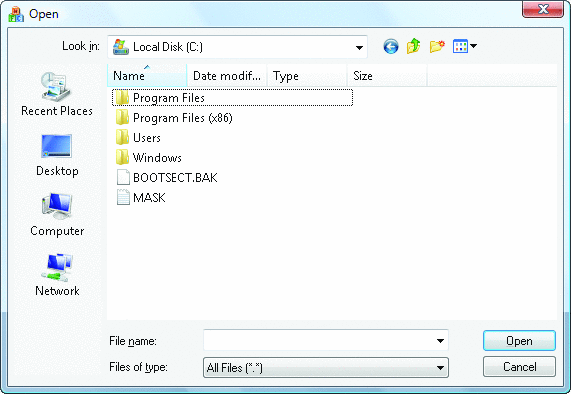The height and width of the screenshot is (394, 571).
Task: Click the 'Recent Places' label
Action: (x=57, y=111)
